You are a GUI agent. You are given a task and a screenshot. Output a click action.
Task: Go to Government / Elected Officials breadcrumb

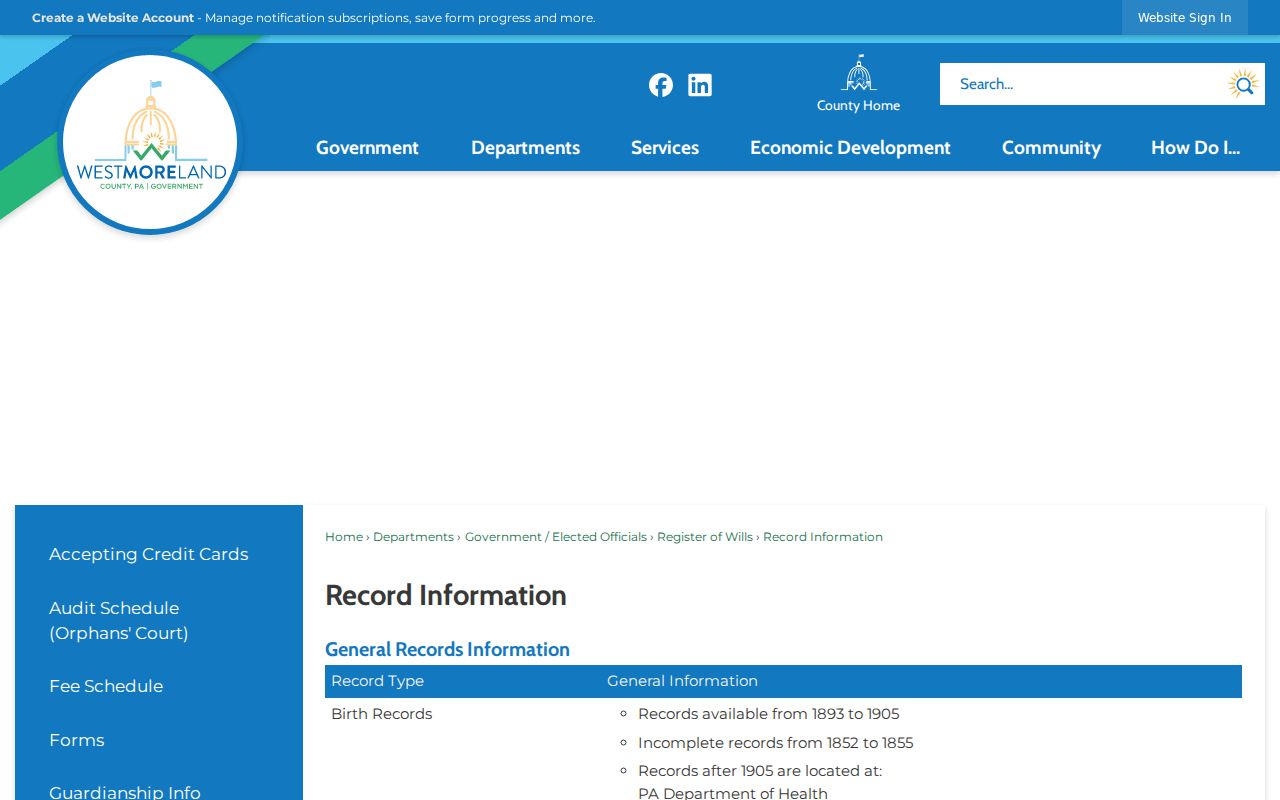point(556,537)
